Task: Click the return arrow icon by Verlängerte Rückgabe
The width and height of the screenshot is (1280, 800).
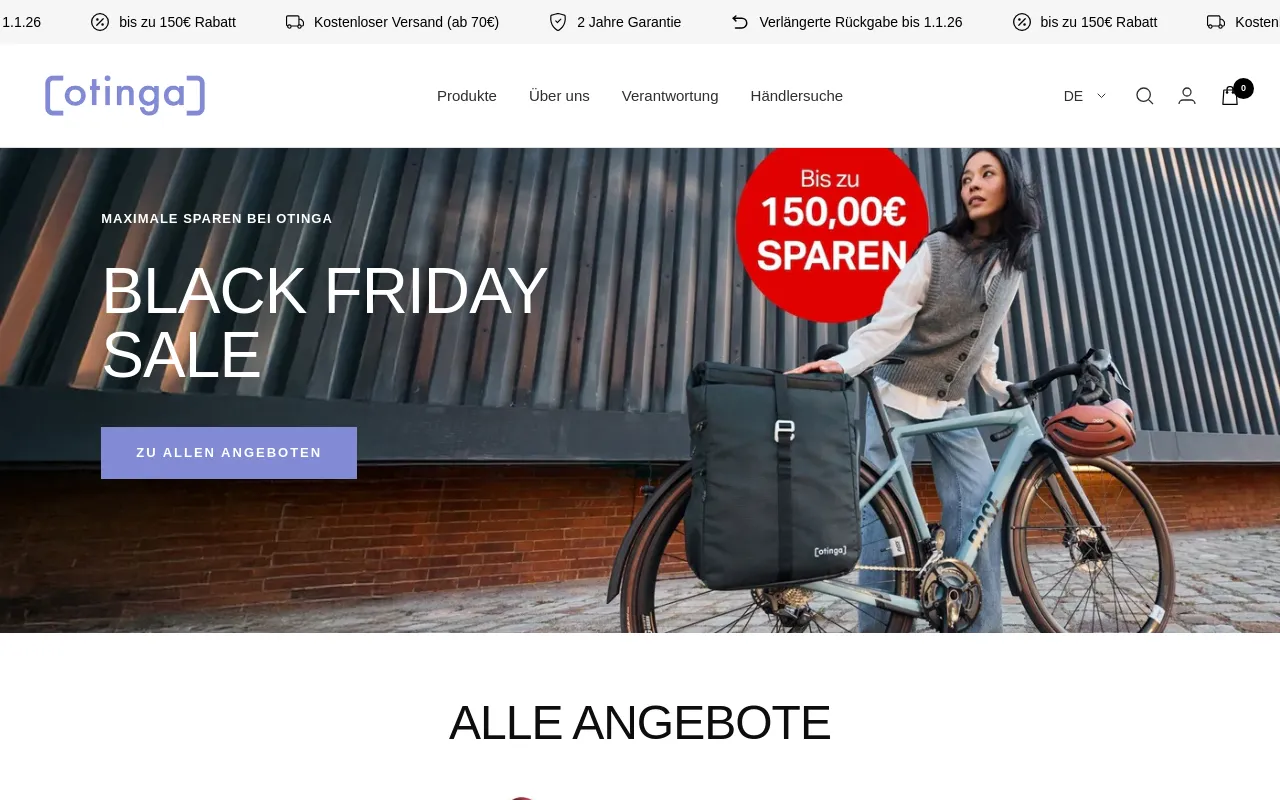Action: point(740,22)
